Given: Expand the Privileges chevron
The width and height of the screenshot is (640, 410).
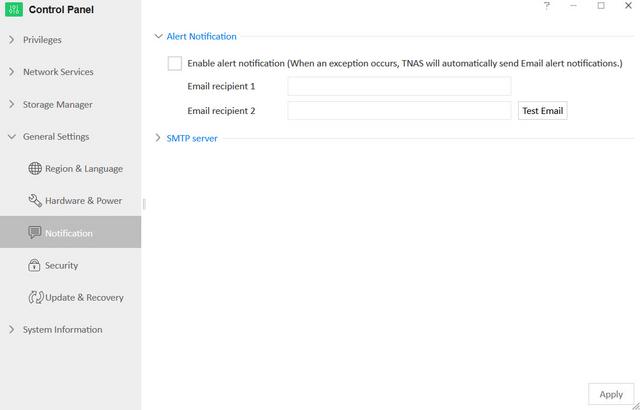Looking at the screenshot, I should coord(11,40).
